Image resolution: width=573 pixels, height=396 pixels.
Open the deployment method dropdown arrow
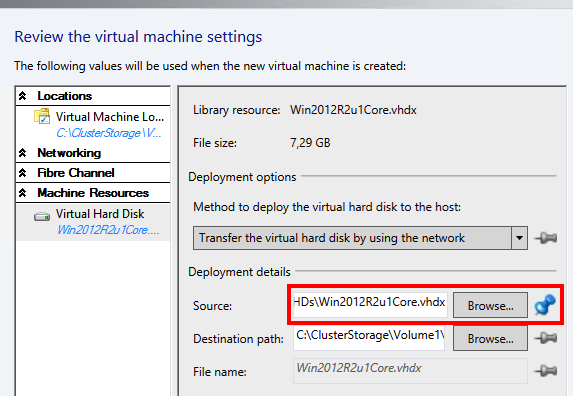pos(519,238)
